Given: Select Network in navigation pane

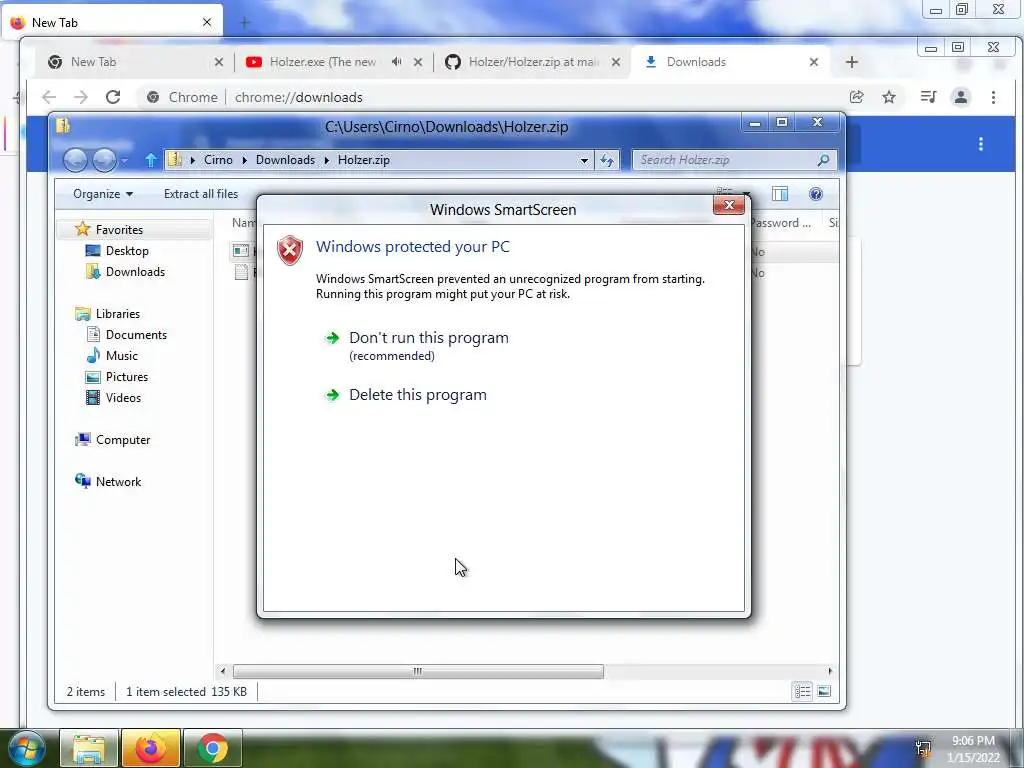Looking at the screenshot, I should click(x=118, y=481).
